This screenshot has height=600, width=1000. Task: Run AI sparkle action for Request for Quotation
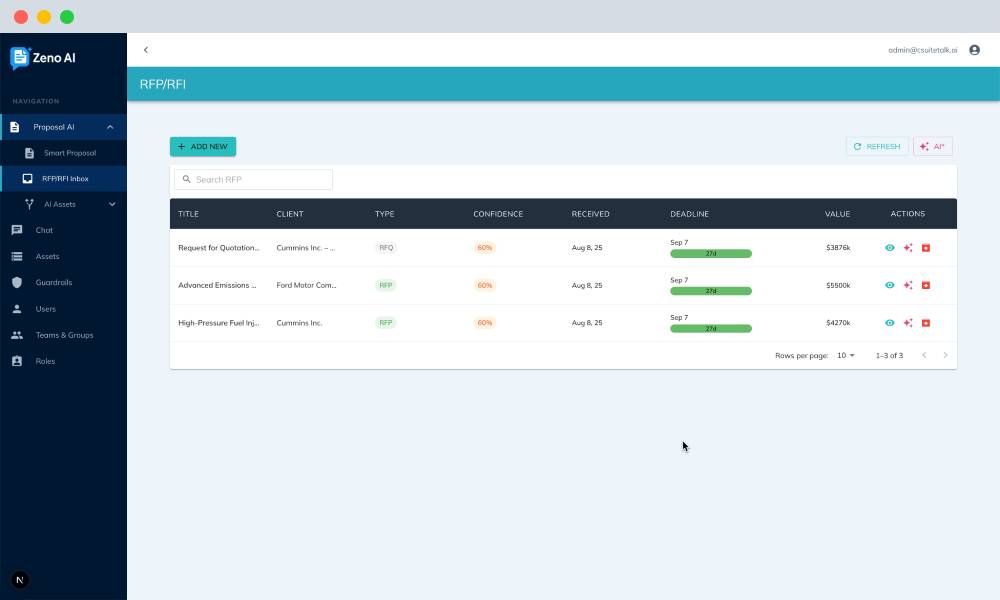coord(908,247)
